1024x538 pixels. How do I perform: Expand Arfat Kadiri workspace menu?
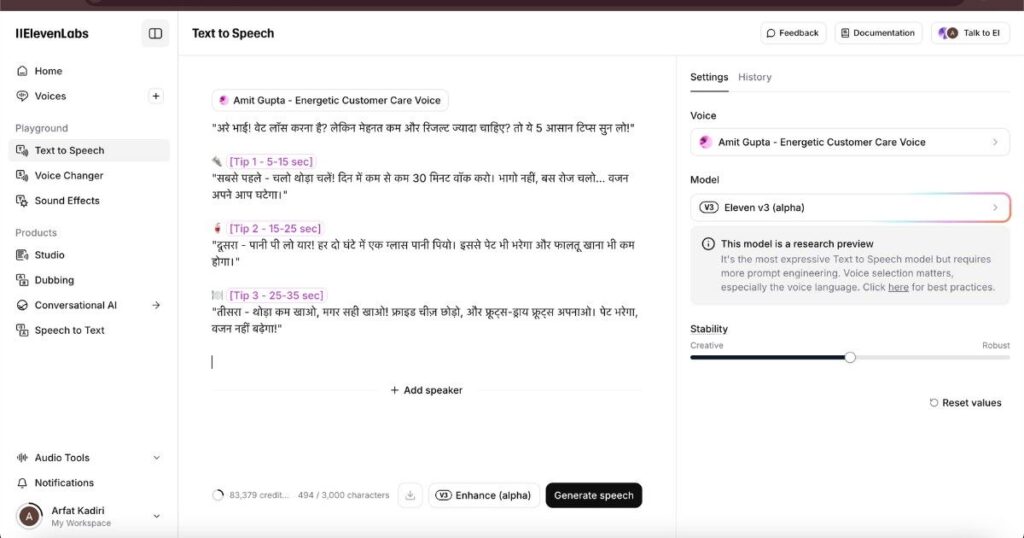tap(157, 516)
